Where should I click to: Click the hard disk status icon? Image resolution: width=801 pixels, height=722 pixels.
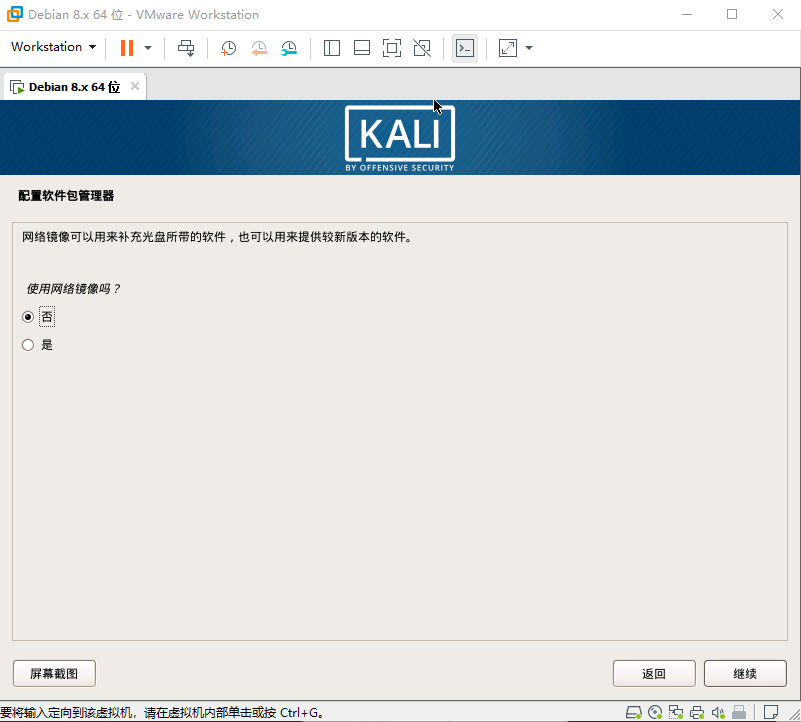(634, 712)
